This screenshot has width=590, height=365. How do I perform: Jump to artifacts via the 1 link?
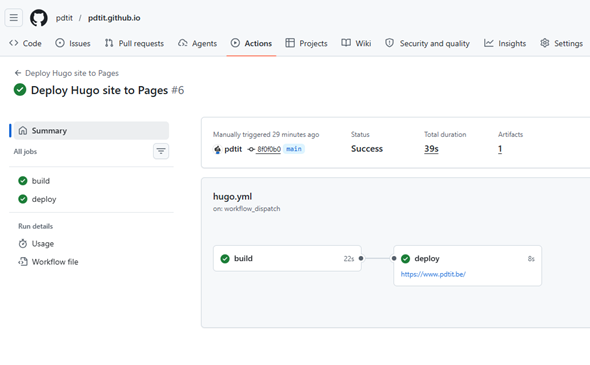pyautogui.click(x=500, y=149)
